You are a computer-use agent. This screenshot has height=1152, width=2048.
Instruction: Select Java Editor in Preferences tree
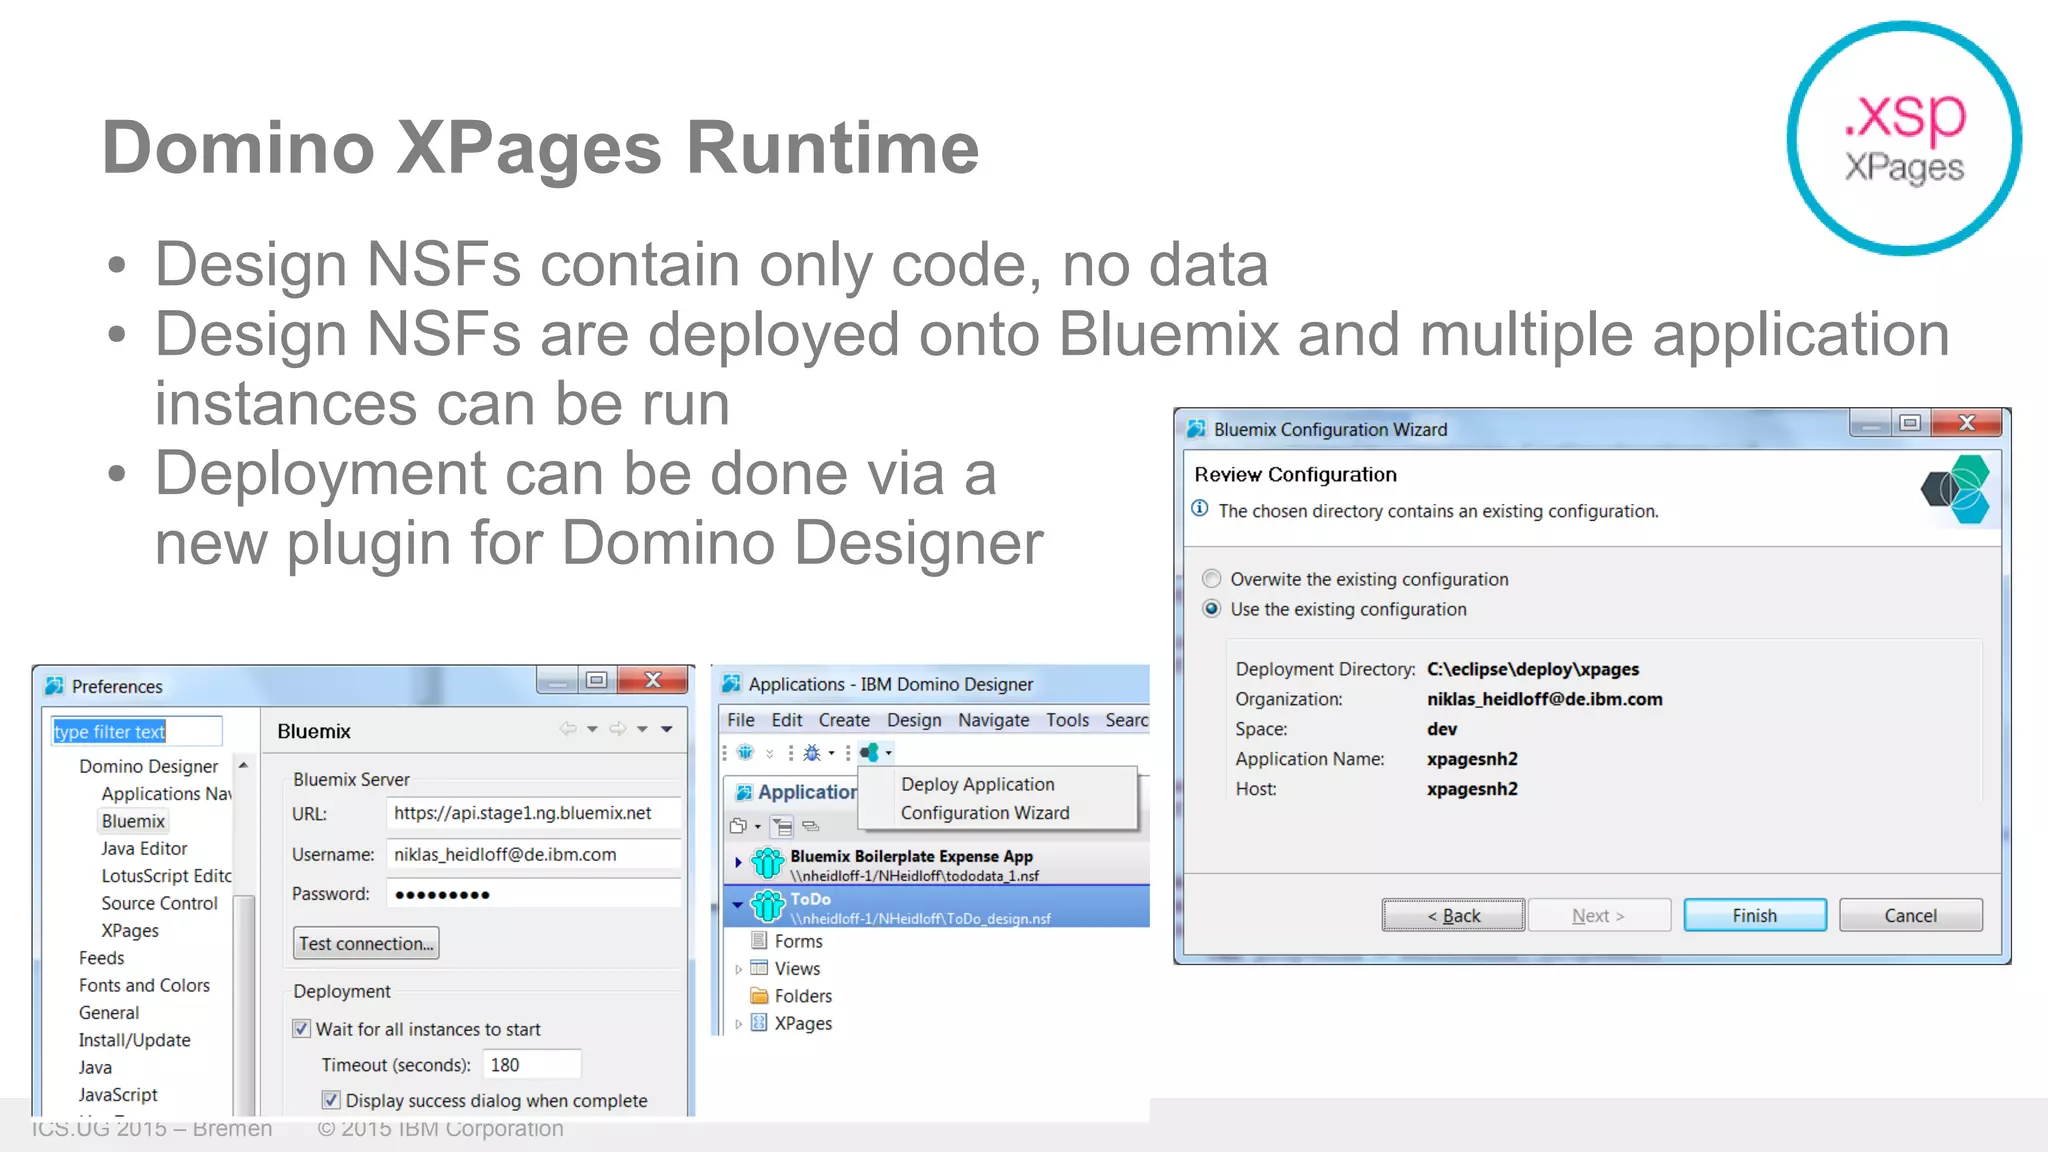[x=144, y=848]
